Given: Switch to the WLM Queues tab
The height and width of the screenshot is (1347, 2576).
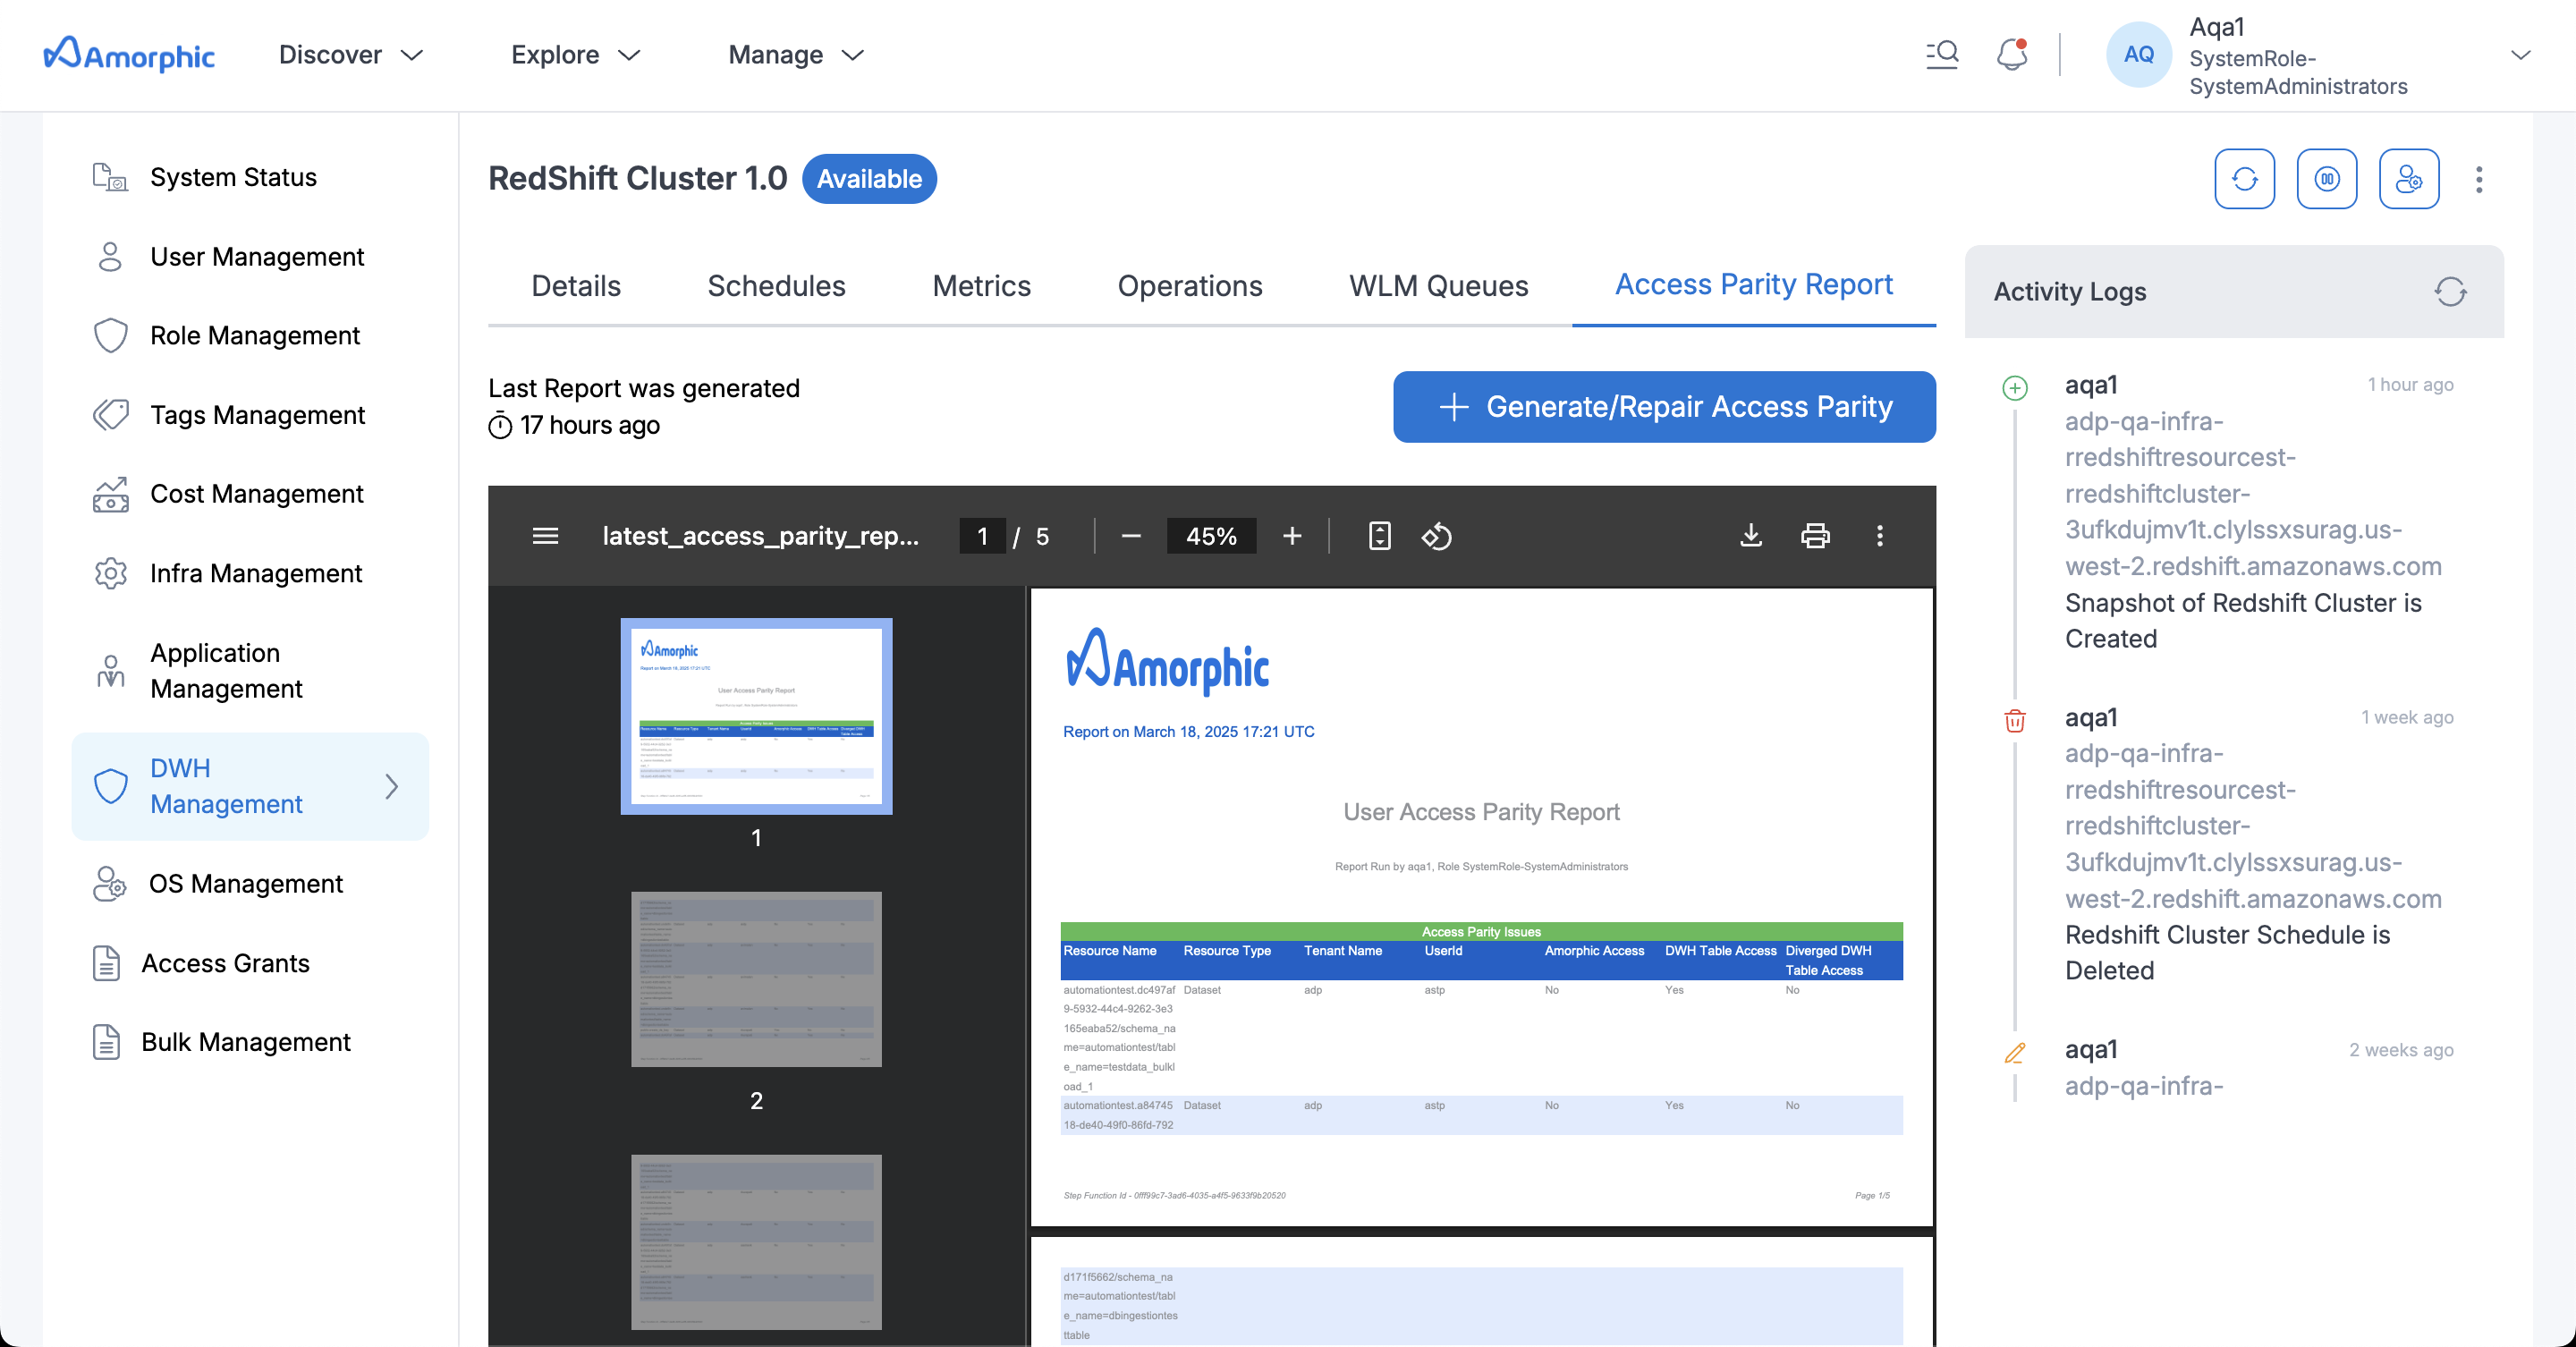Looking at the screenshot, I should point(1438,286).
